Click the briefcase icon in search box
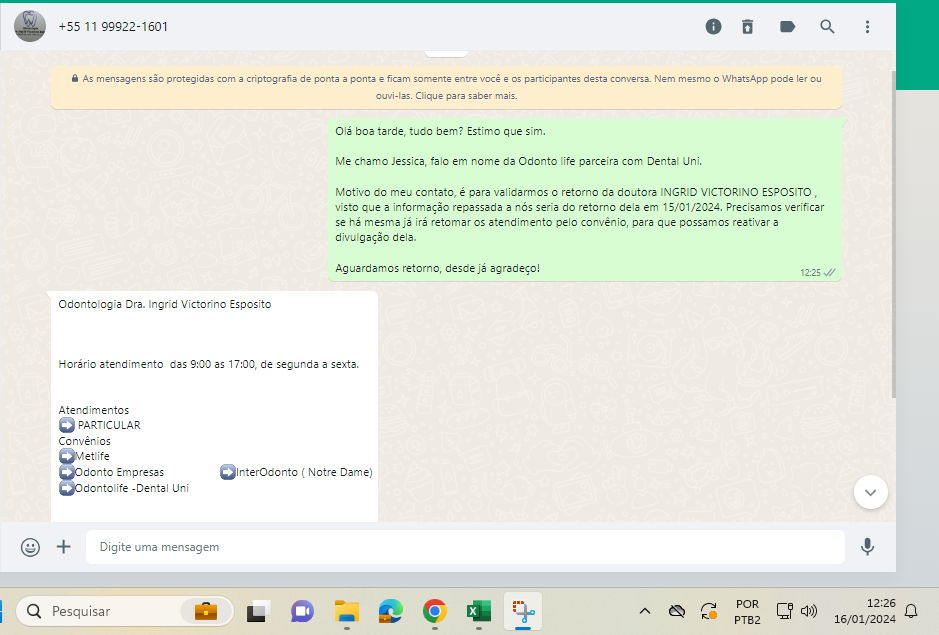 point(205,611)
